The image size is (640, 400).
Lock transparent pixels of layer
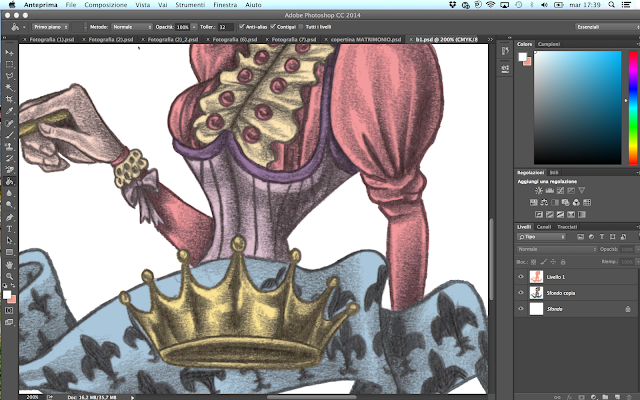point(533,262)
